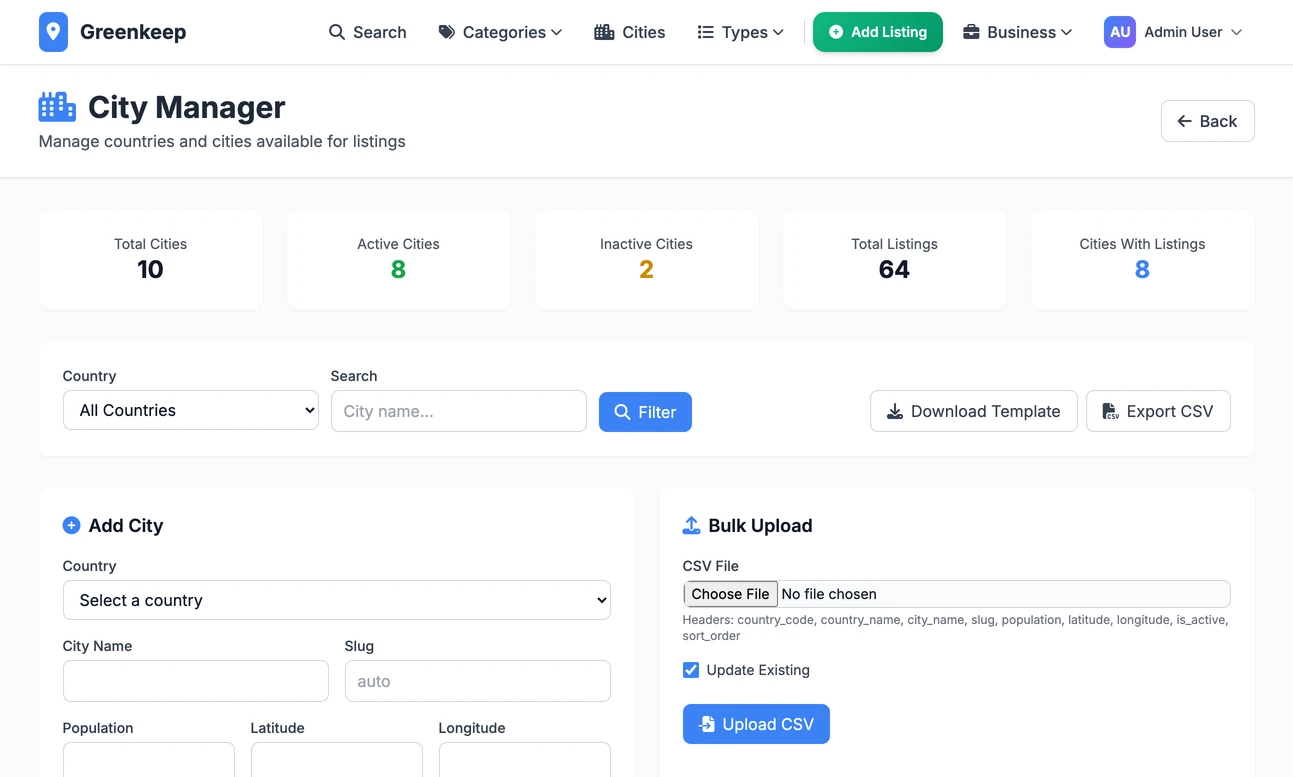Open the All Countries filter dropdown
The width and height of the screenshot is (1293, 777).
(x=191, y=410)
